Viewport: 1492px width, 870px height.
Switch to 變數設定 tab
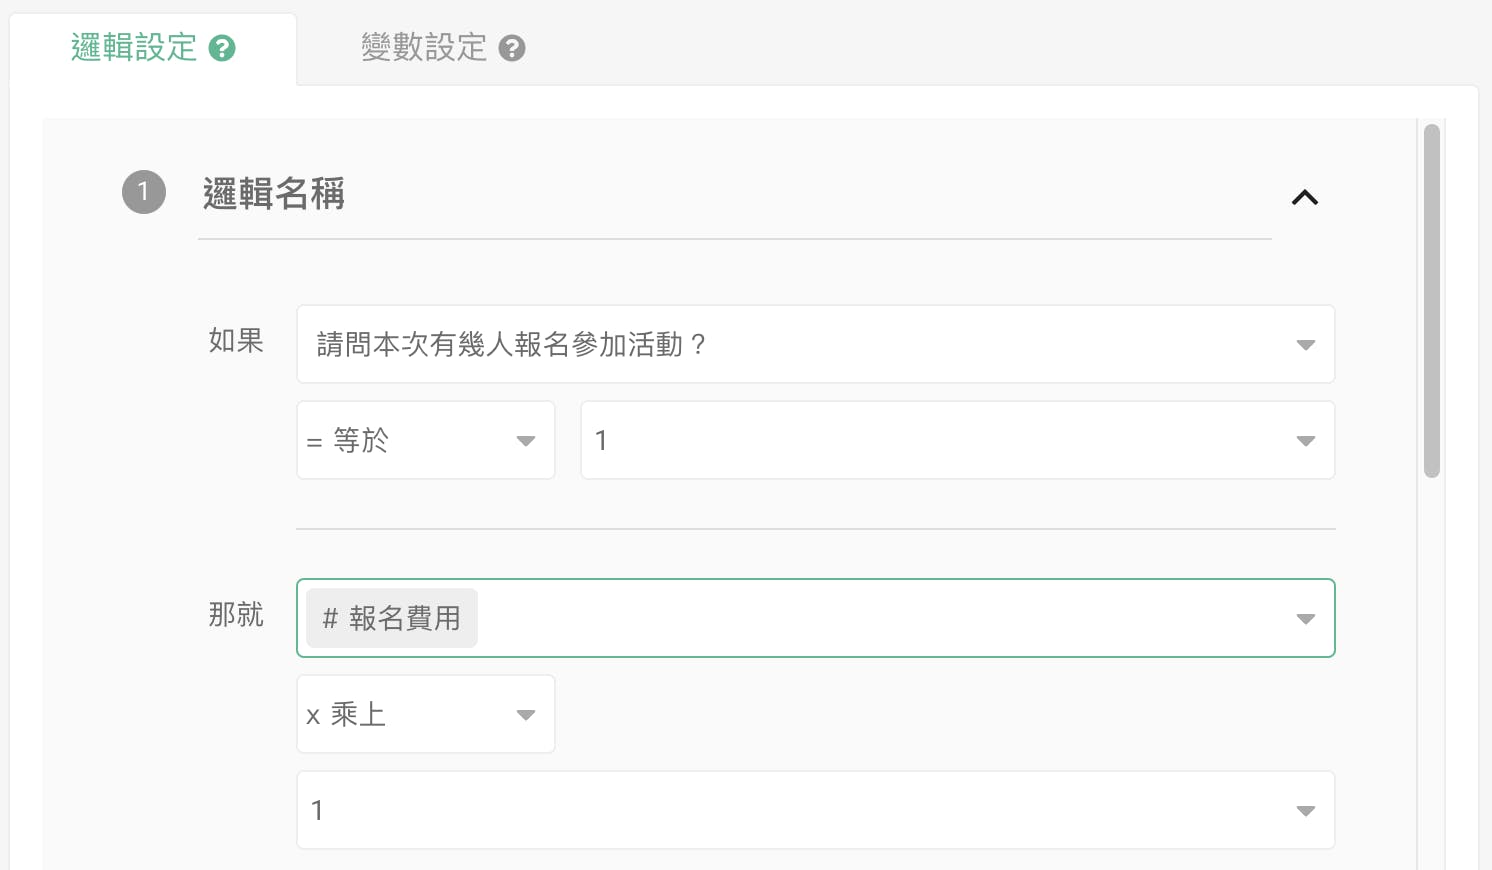click(x=424, y=48)
